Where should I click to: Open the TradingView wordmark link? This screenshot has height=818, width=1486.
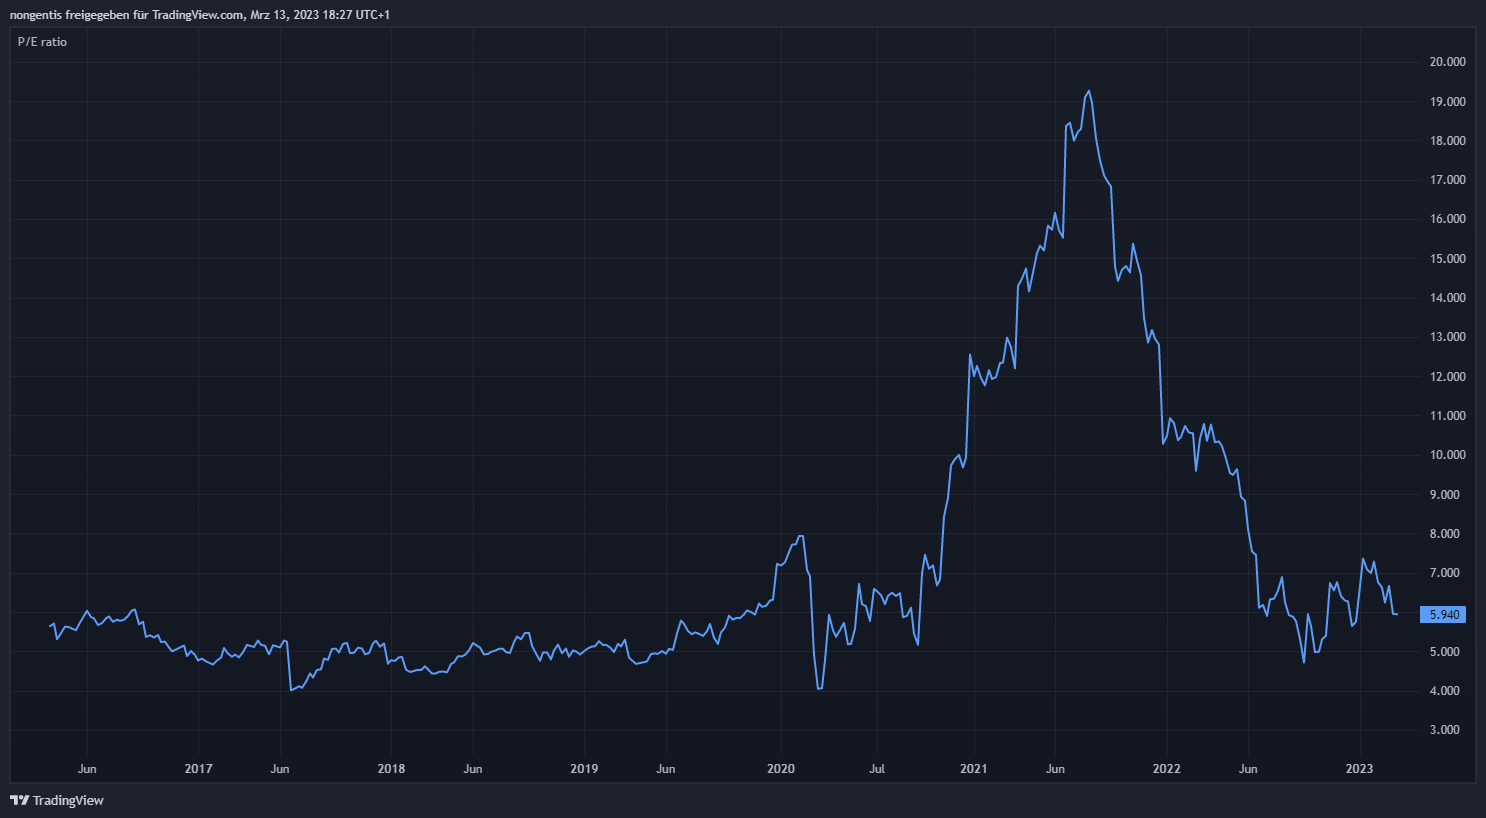coord(68,800)
